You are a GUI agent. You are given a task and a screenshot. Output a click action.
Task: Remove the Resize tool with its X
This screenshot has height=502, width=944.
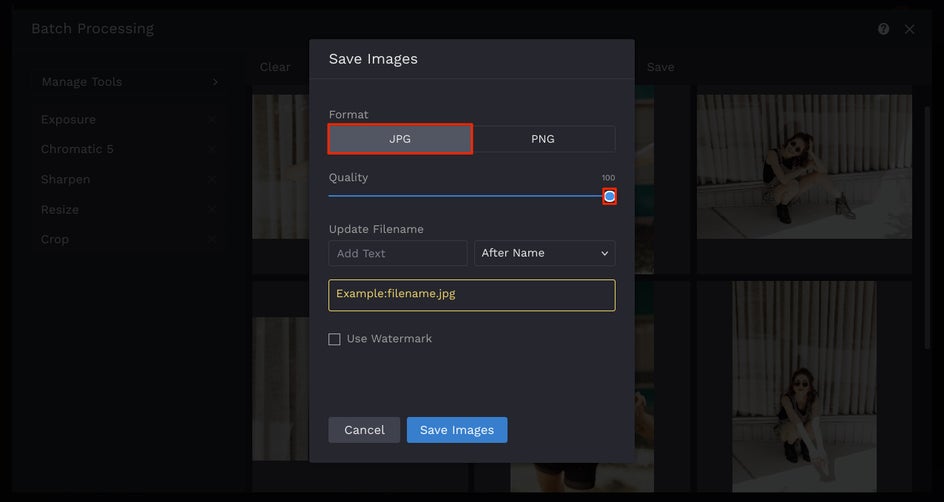(x=212, y=209)
